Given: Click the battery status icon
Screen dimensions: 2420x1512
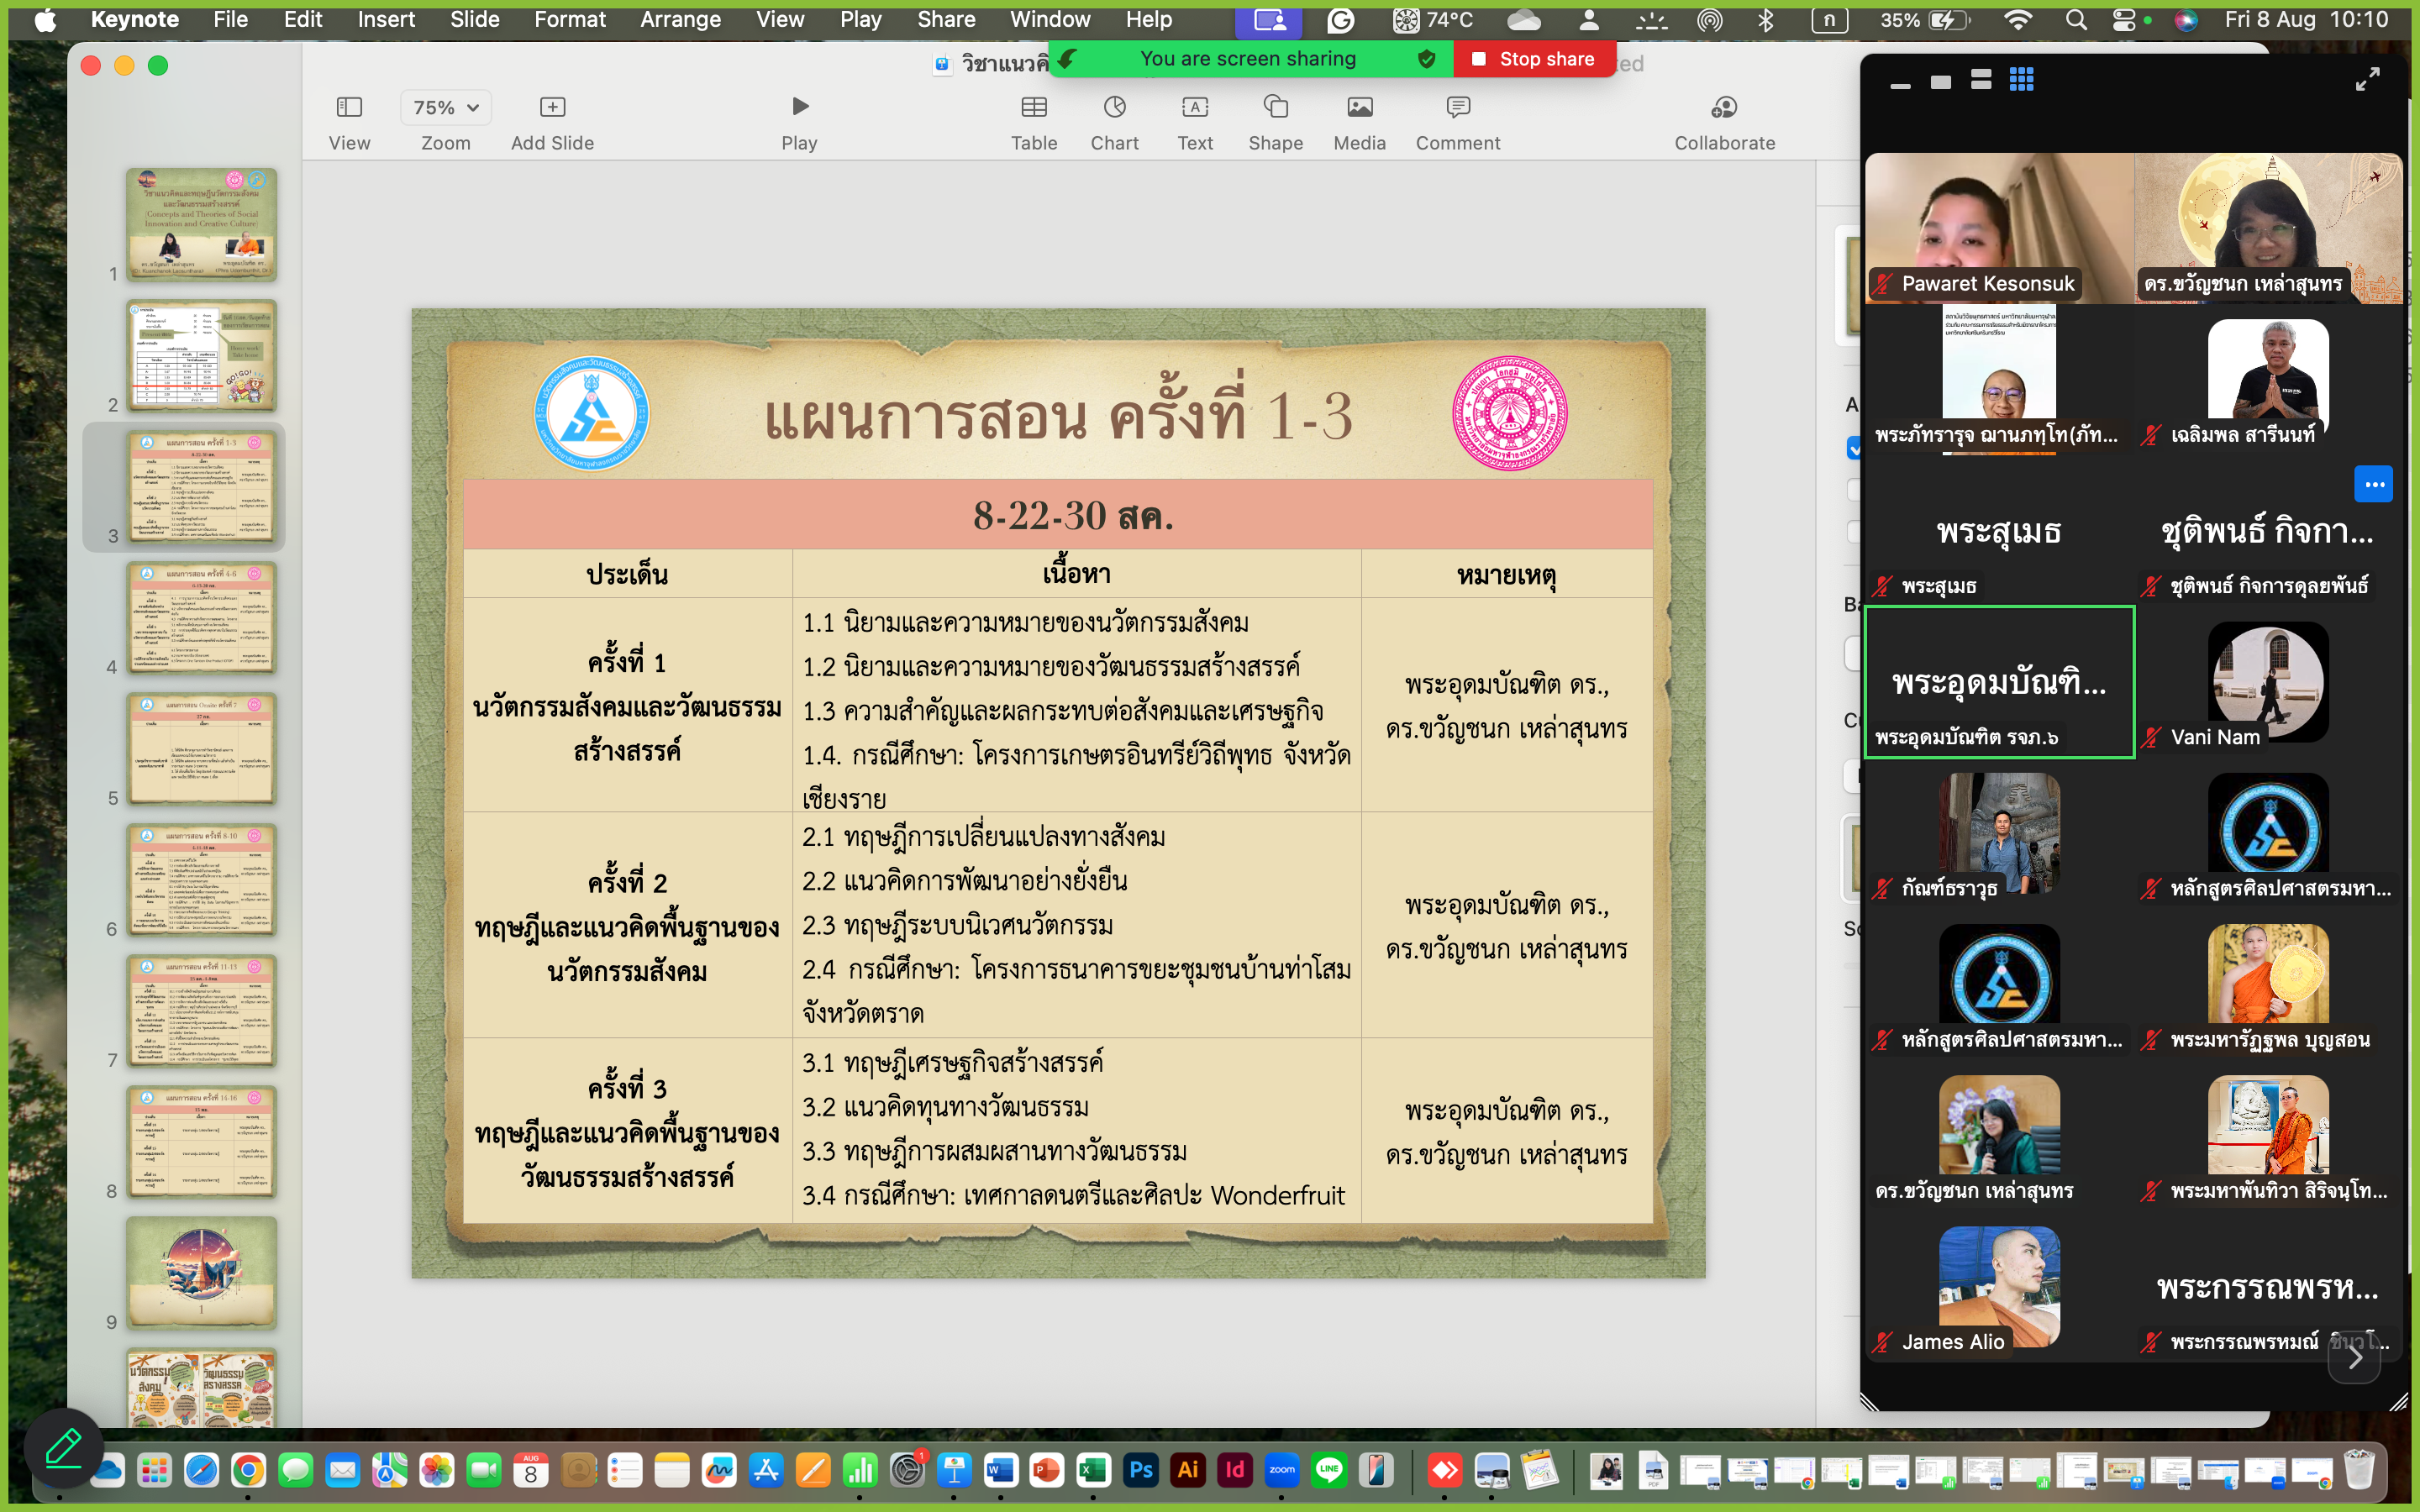Looking at the screenshot, I should (x=1948, y=19).
